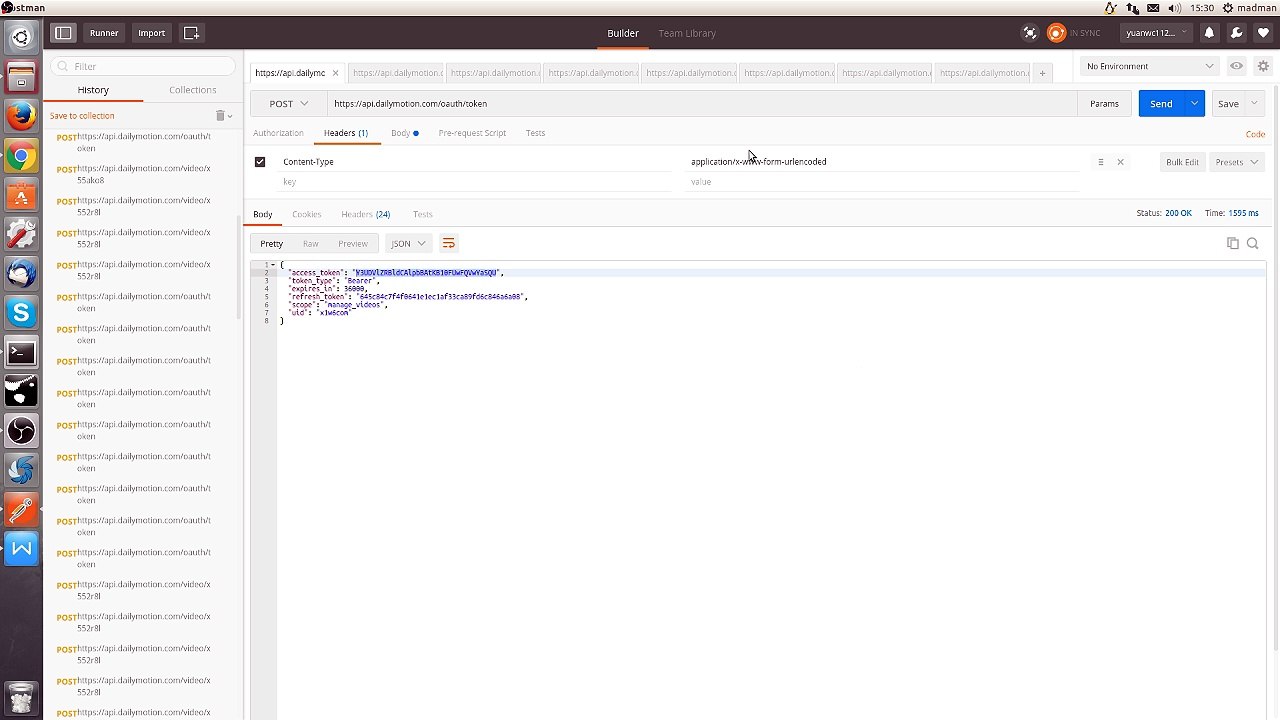Select the Collections sidebar tab

point(193,90)
